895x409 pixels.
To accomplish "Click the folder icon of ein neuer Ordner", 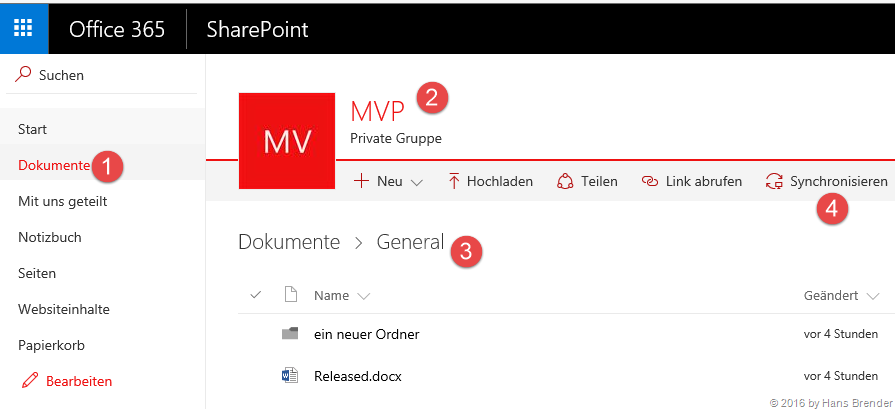I will [290, 334].
